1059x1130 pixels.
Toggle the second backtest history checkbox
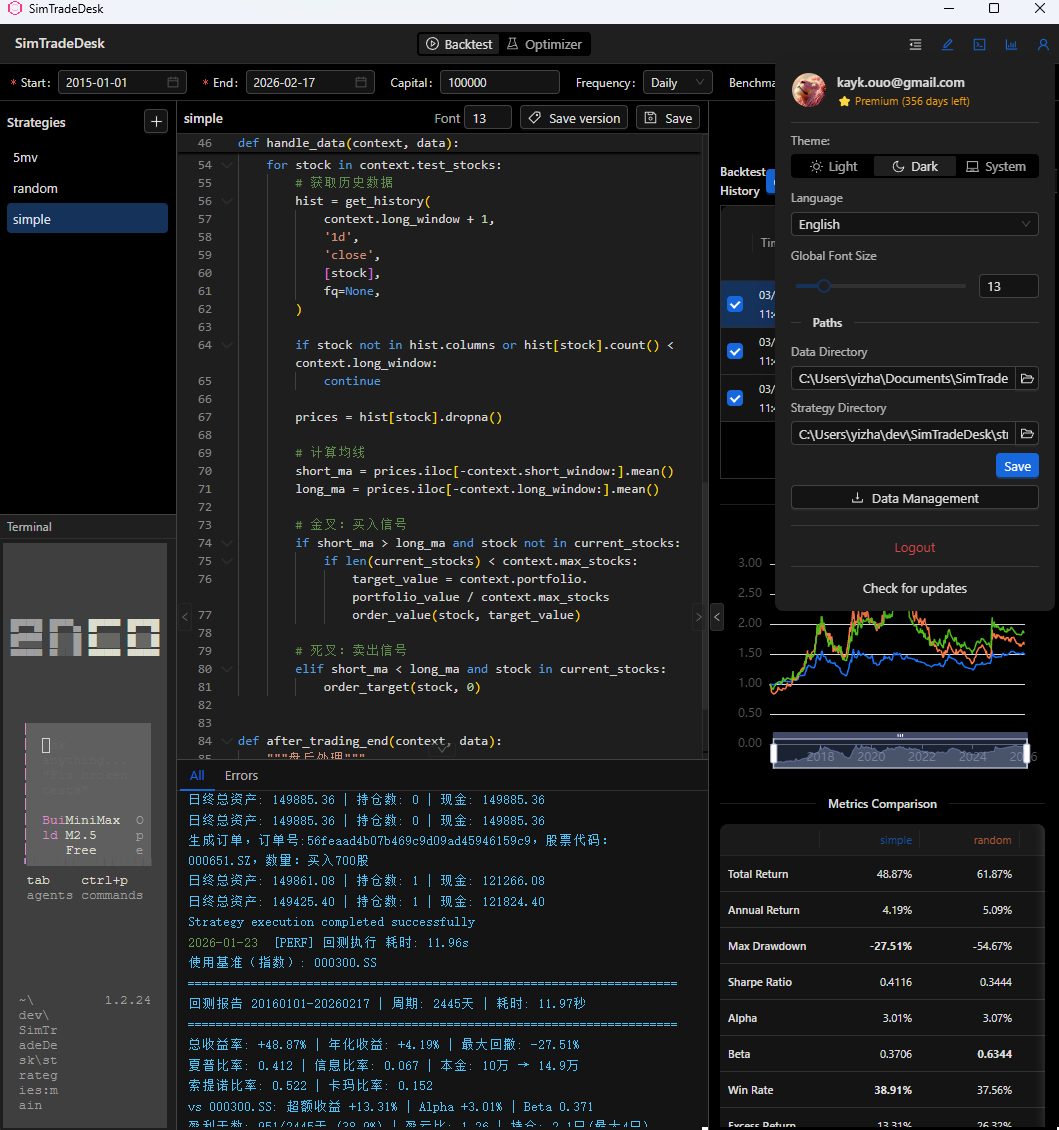click(735, 351)
